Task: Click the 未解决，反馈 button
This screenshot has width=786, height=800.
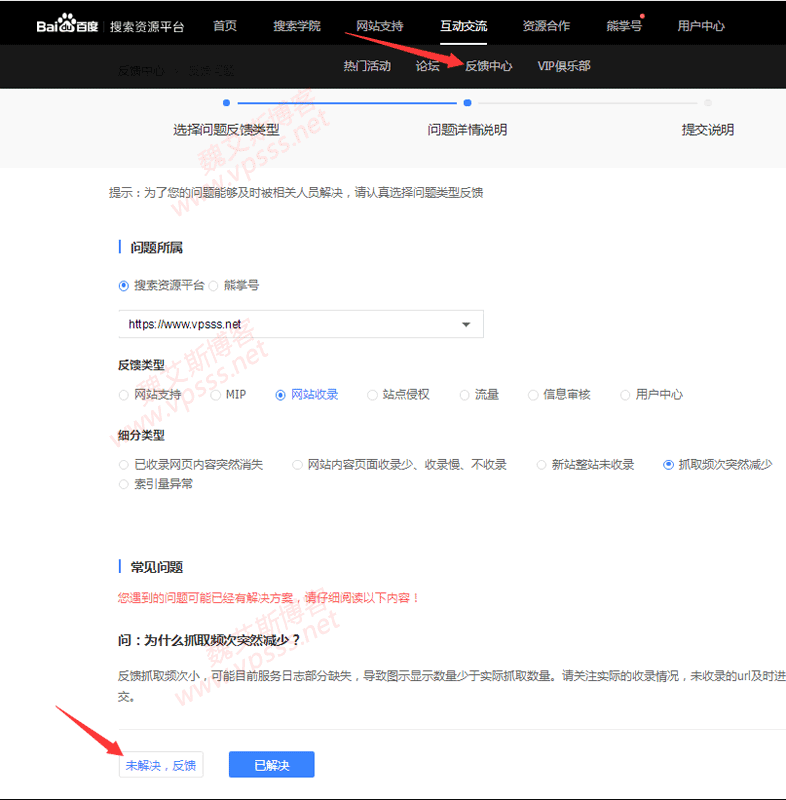Action: pyautogui.click(x=161, y=765)
